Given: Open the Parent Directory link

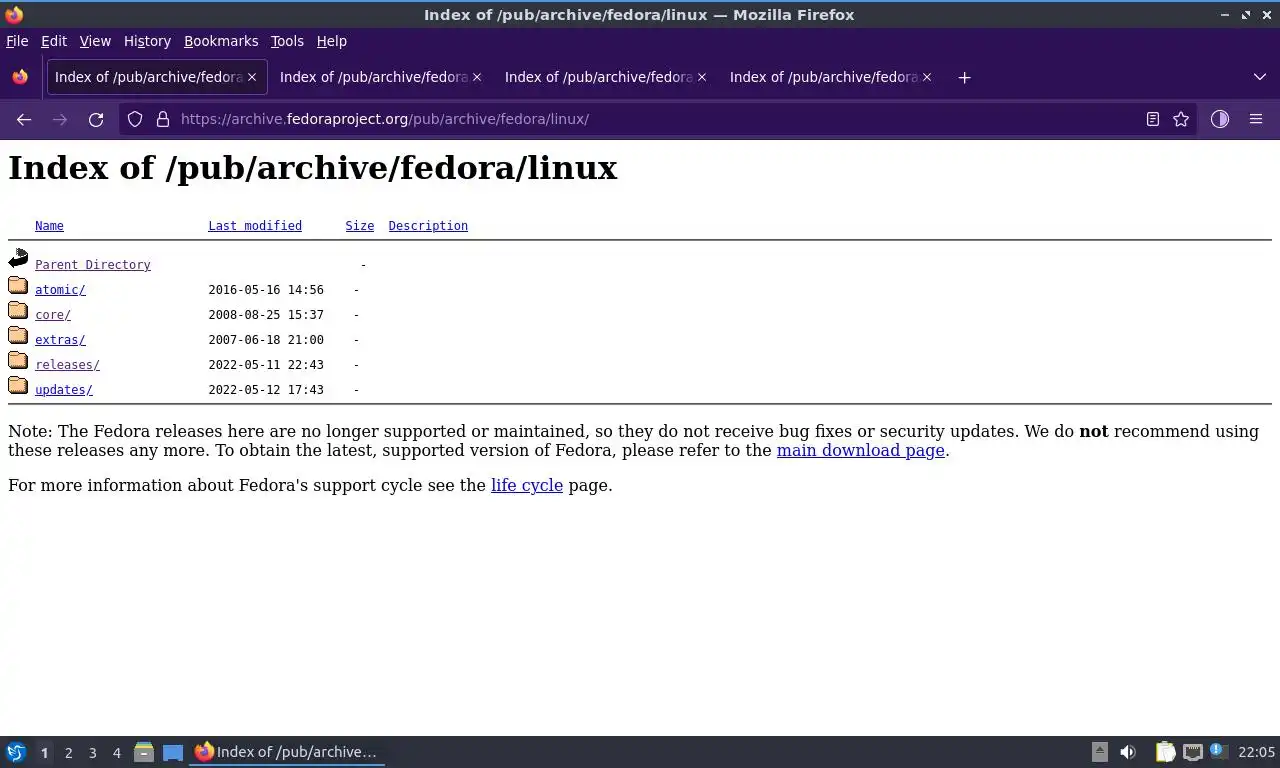Looking at the screenshot, I should 93,265.
